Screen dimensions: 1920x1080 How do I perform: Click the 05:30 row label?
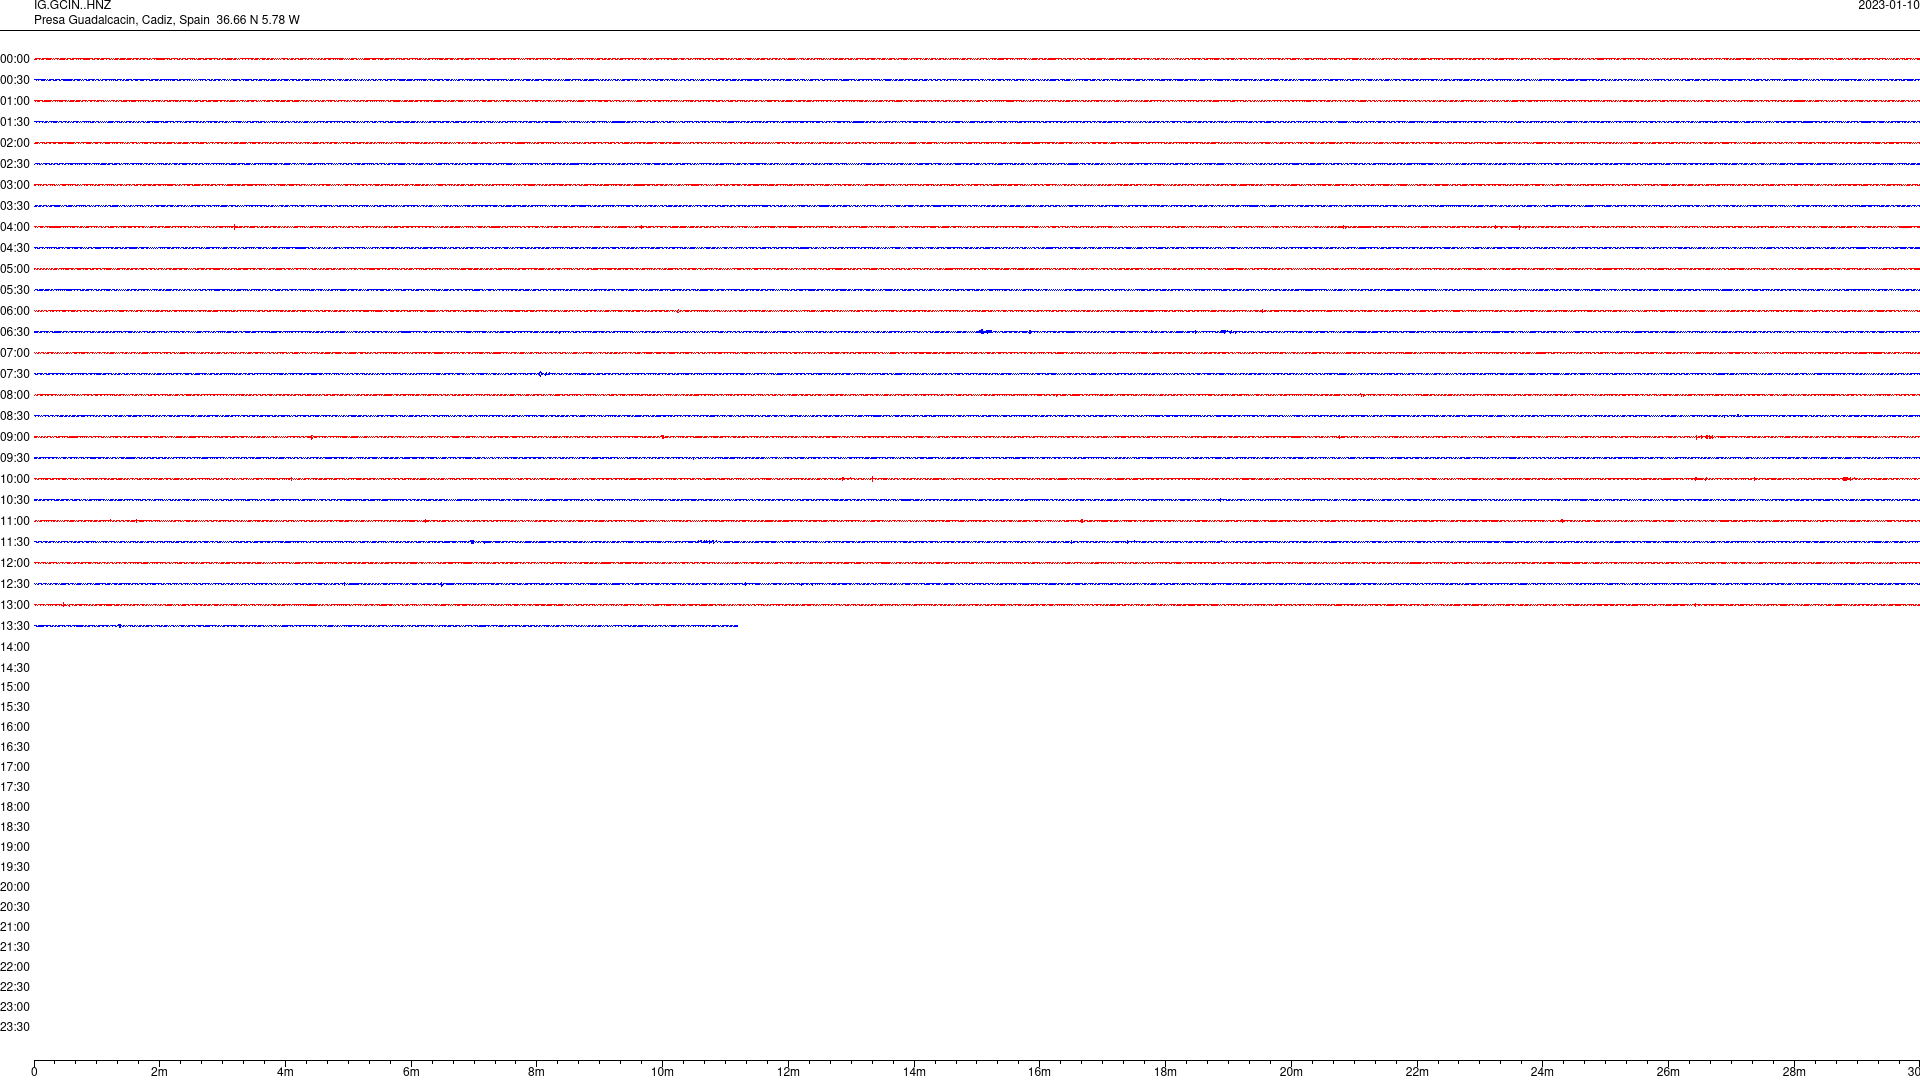pos(15,290)
